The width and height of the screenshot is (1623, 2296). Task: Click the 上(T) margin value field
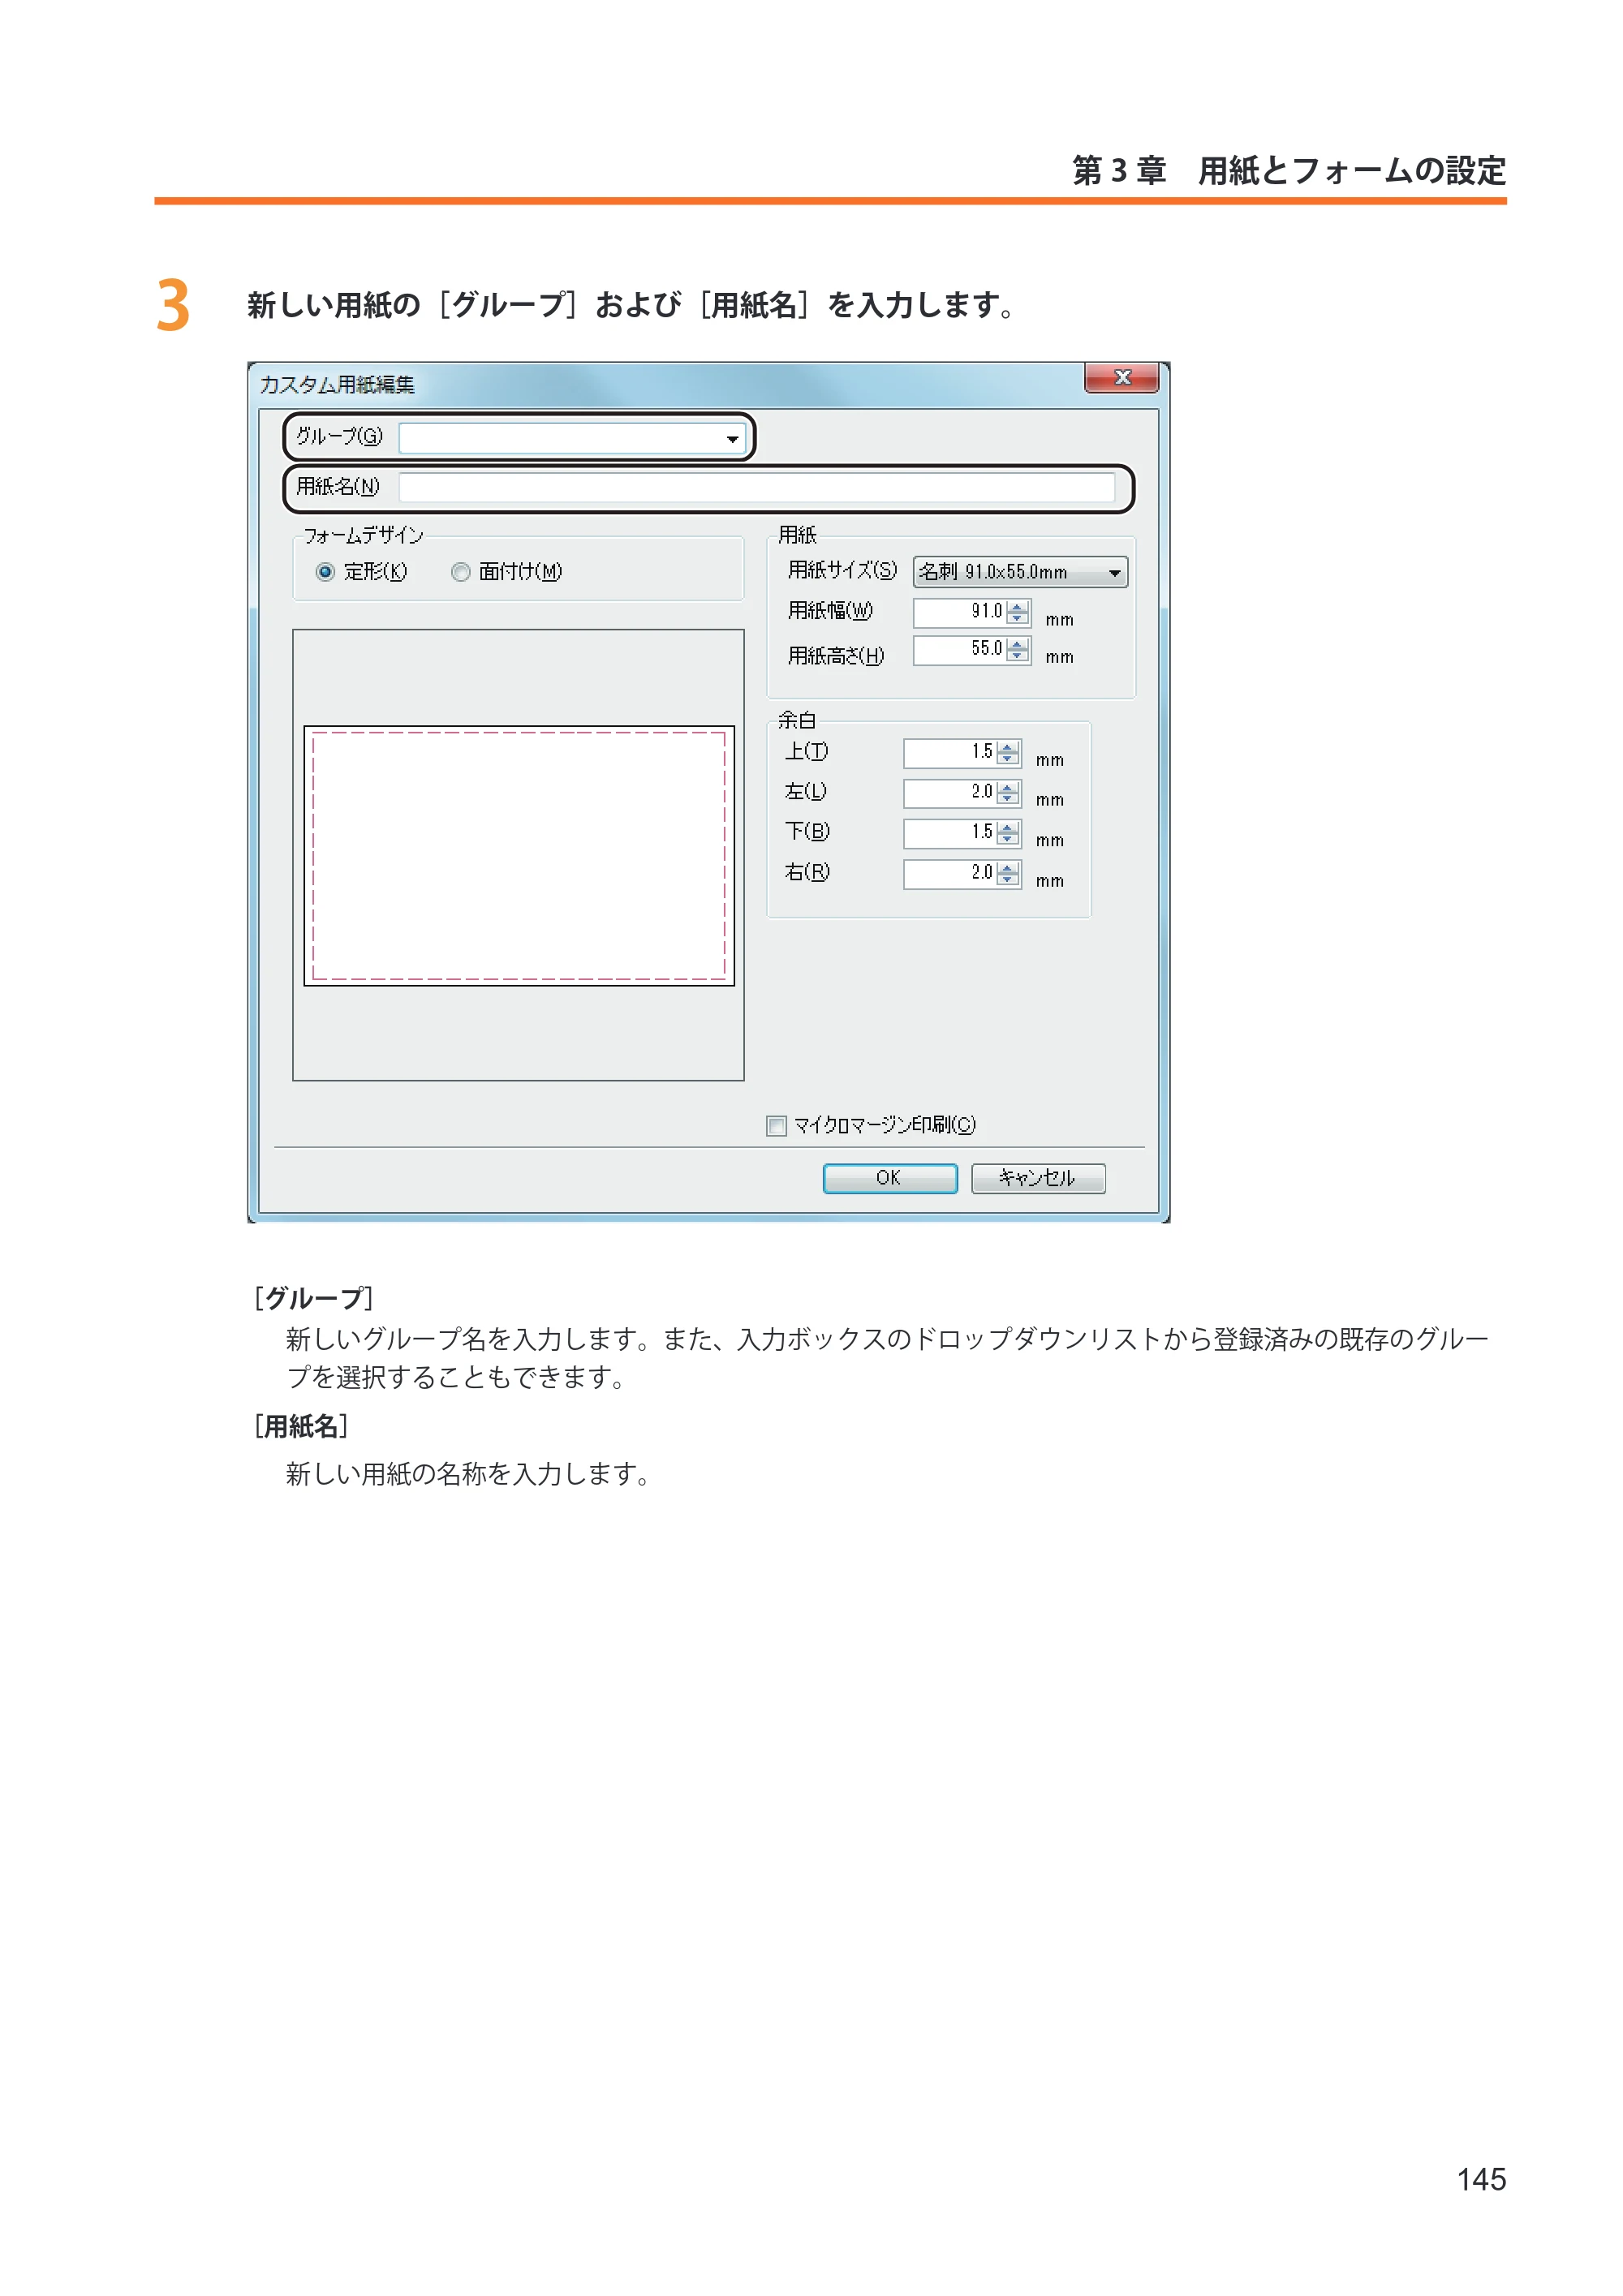[950, 753]
